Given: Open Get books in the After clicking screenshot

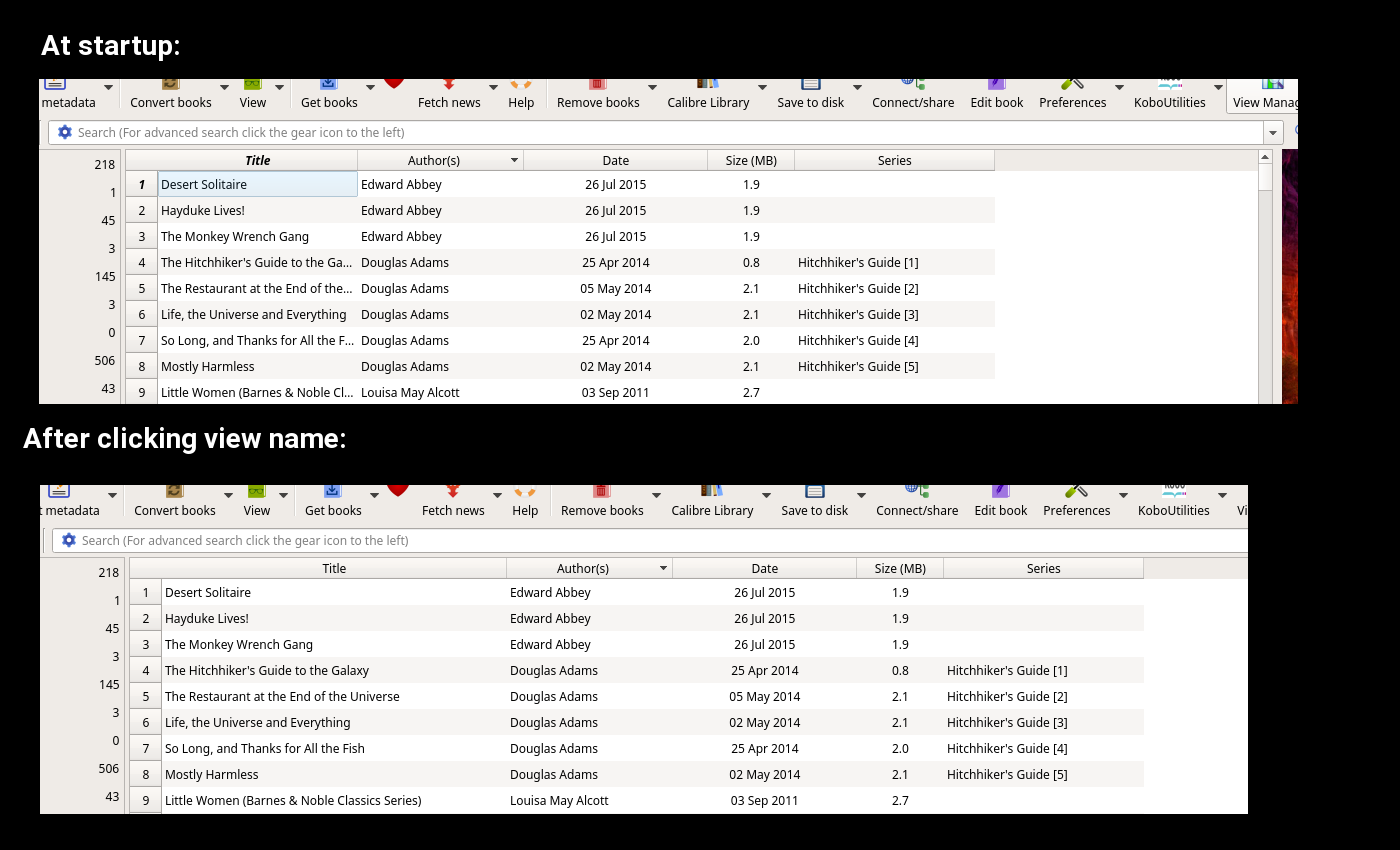Looking at the screenshot, I should (x=333, y=502).
